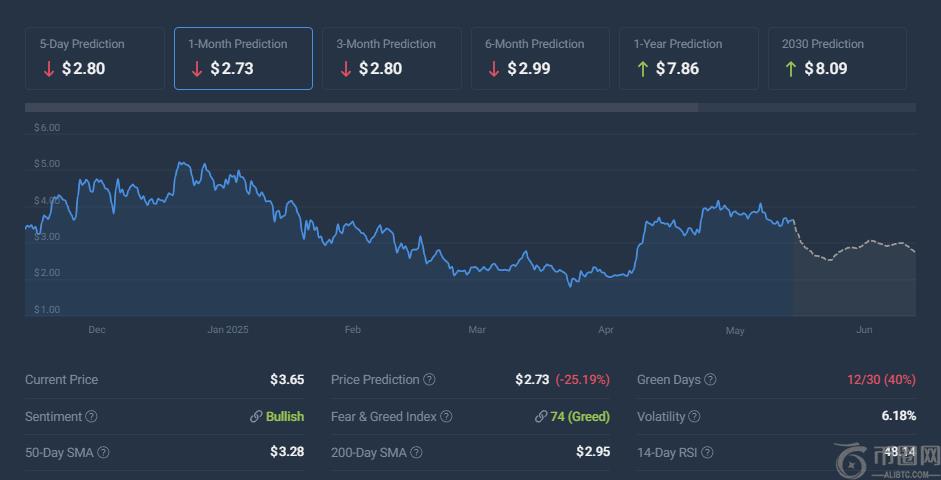941x480 pixels.
Task: Click the help icon beside Volatility
Action: coord(694,416)
